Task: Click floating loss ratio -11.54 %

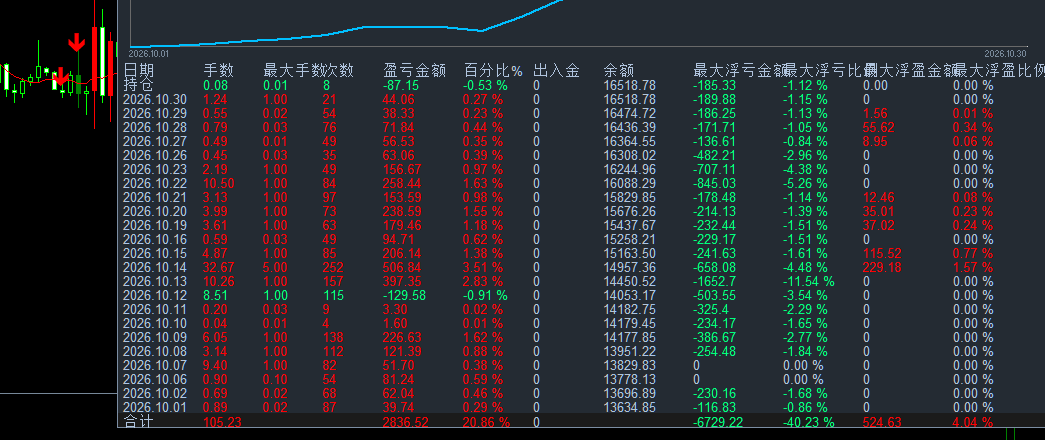Action: click(x=808, y=281)
